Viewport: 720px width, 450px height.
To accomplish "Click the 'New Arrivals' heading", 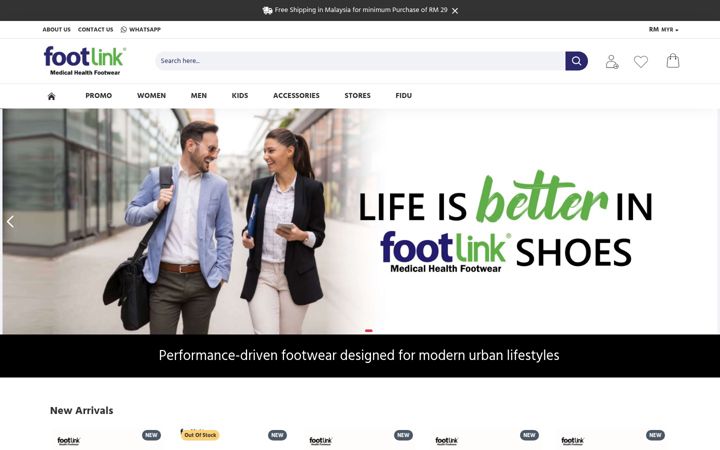I will point(81,411).
